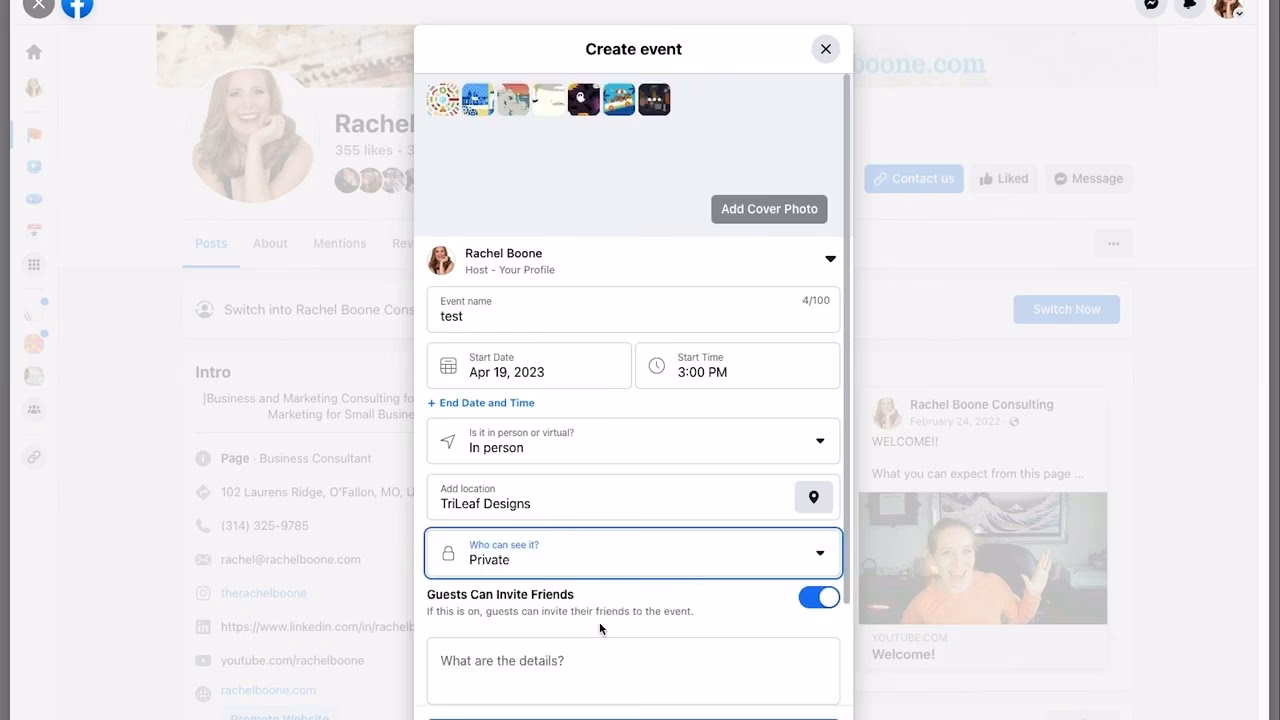Click the Contact us button on the page
Viewport: 1280px width, 720px height.
(x=914, y=179)
